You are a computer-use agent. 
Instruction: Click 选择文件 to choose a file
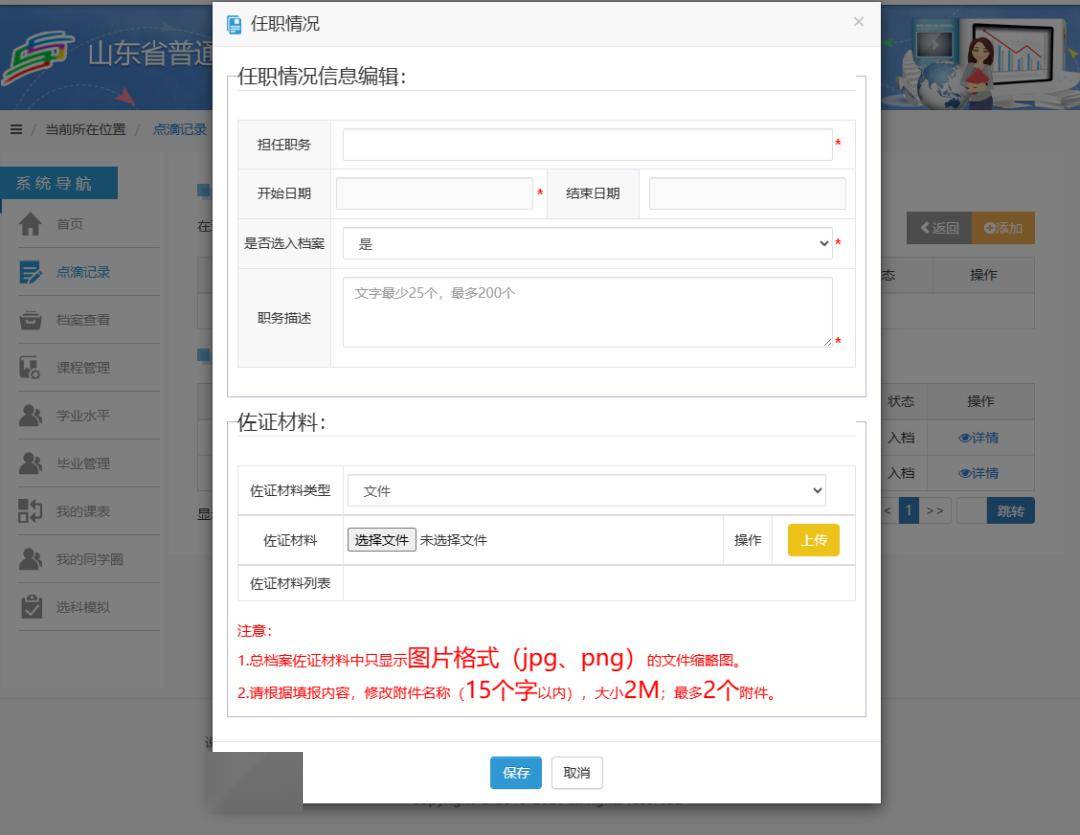coord(381,540)
